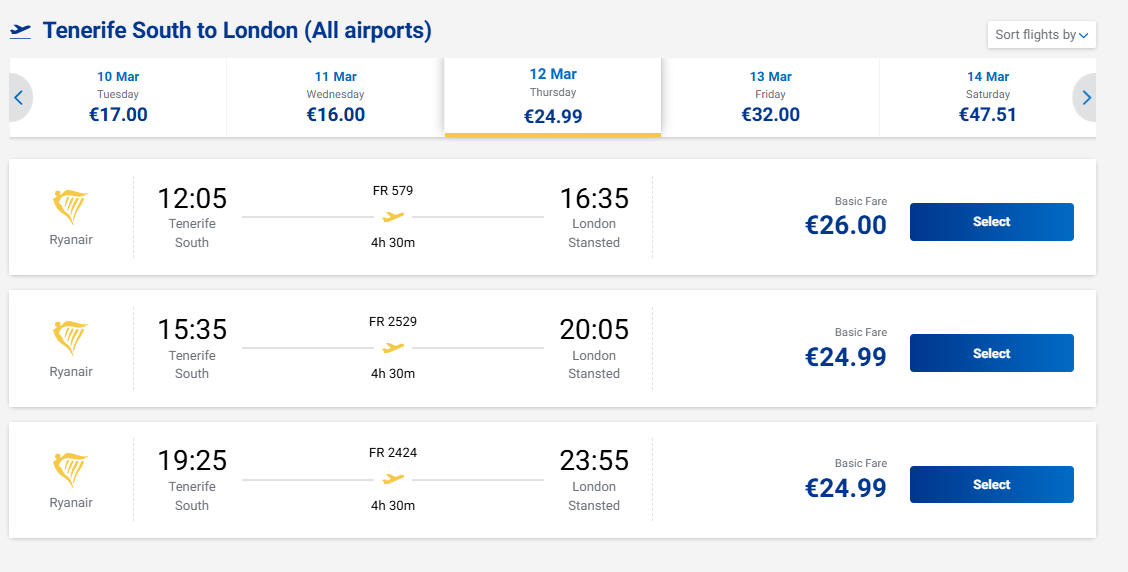
Task: Click the €26.00 Basic Fare price
Action: click(x=846, y=225)
